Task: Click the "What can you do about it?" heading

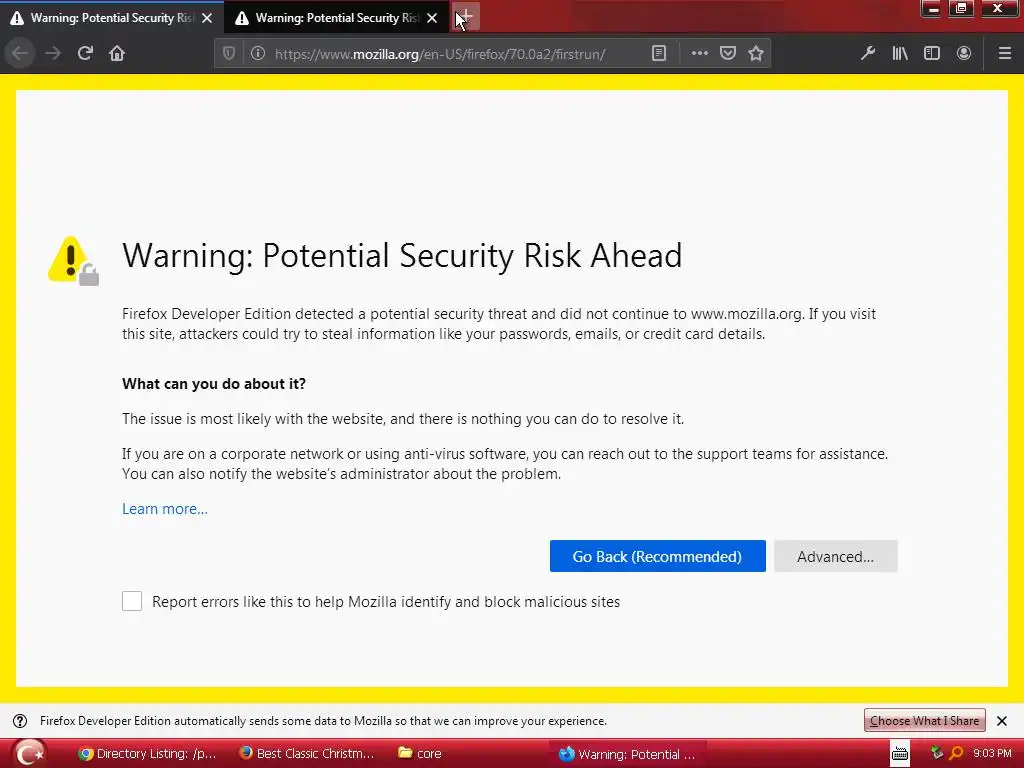Action: (x=214, y=383)
